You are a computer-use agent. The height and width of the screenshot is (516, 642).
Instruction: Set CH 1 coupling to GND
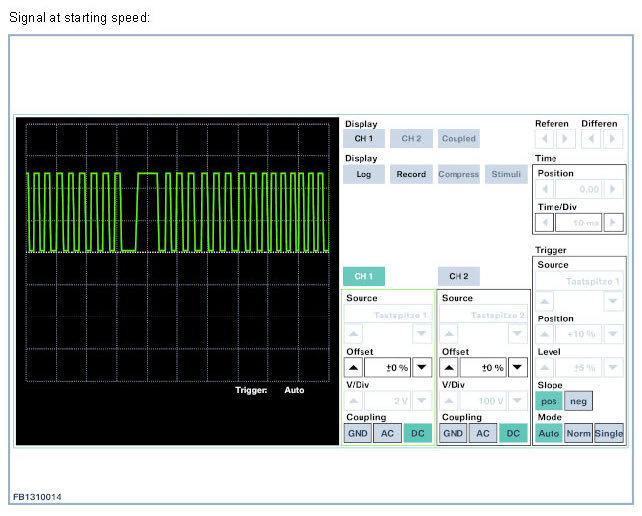356,433
